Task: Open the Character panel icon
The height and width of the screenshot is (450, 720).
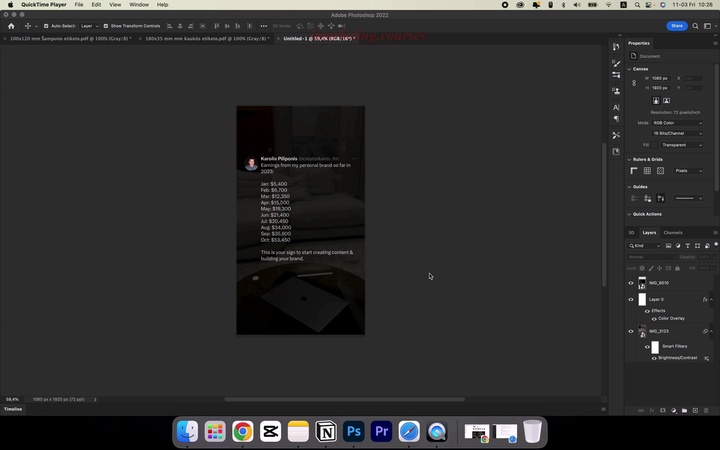Action: pos(616,107)
